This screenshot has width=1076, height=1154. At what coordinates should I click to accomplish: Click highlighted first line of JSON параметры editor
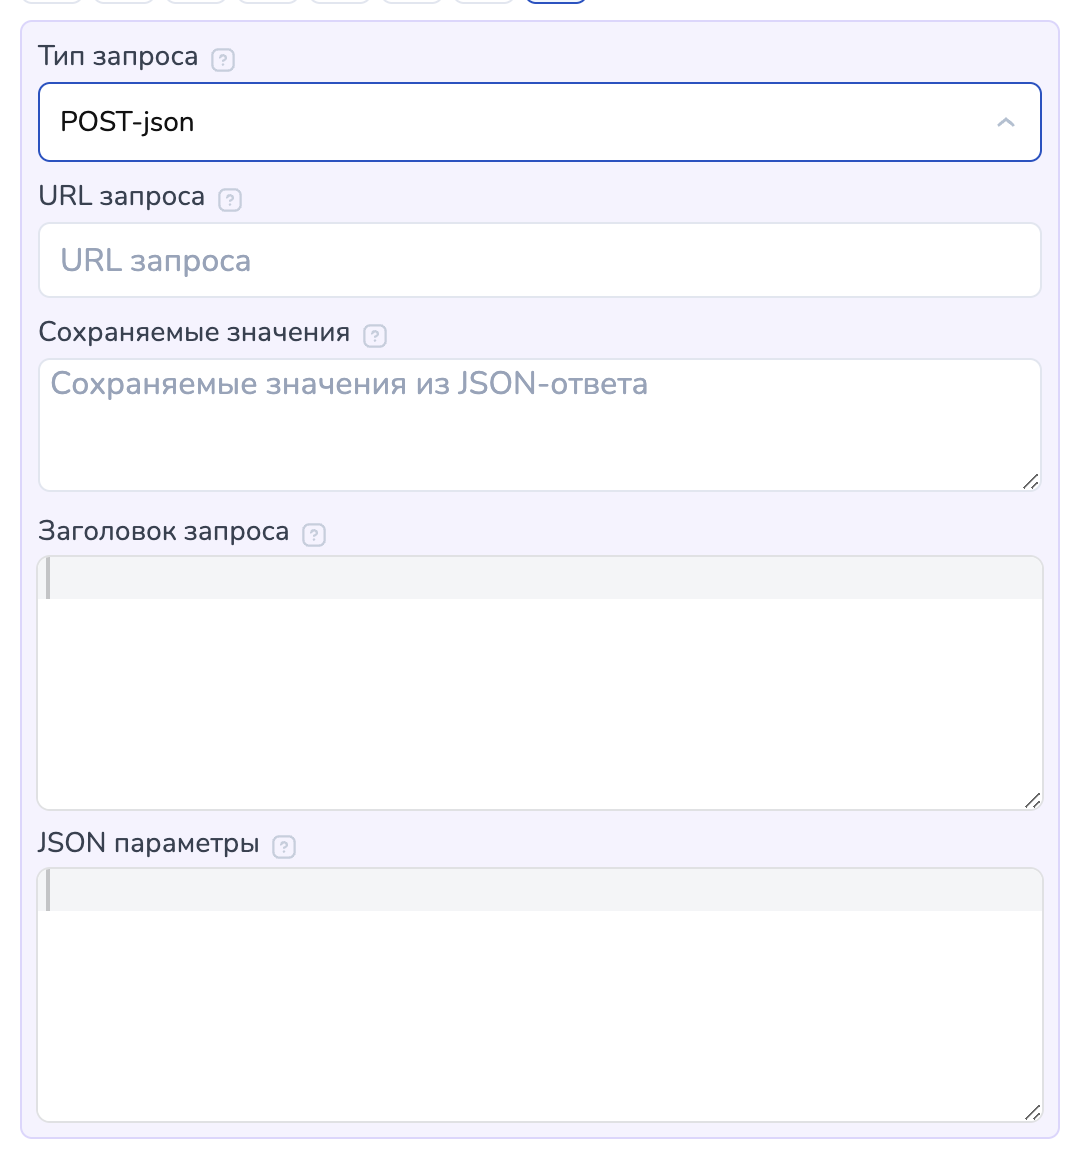pos(540,891)
